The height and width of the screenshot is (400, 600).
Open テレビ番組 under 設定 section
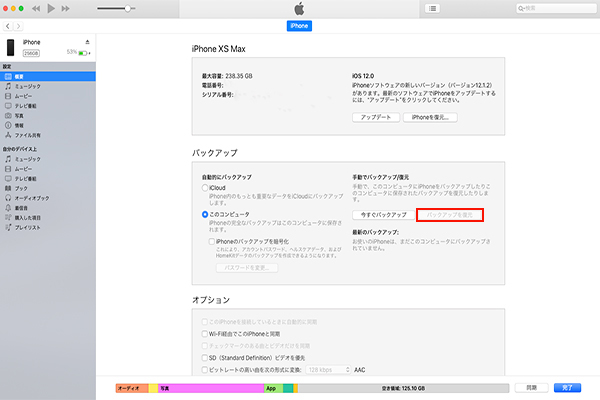click(48, 106)
